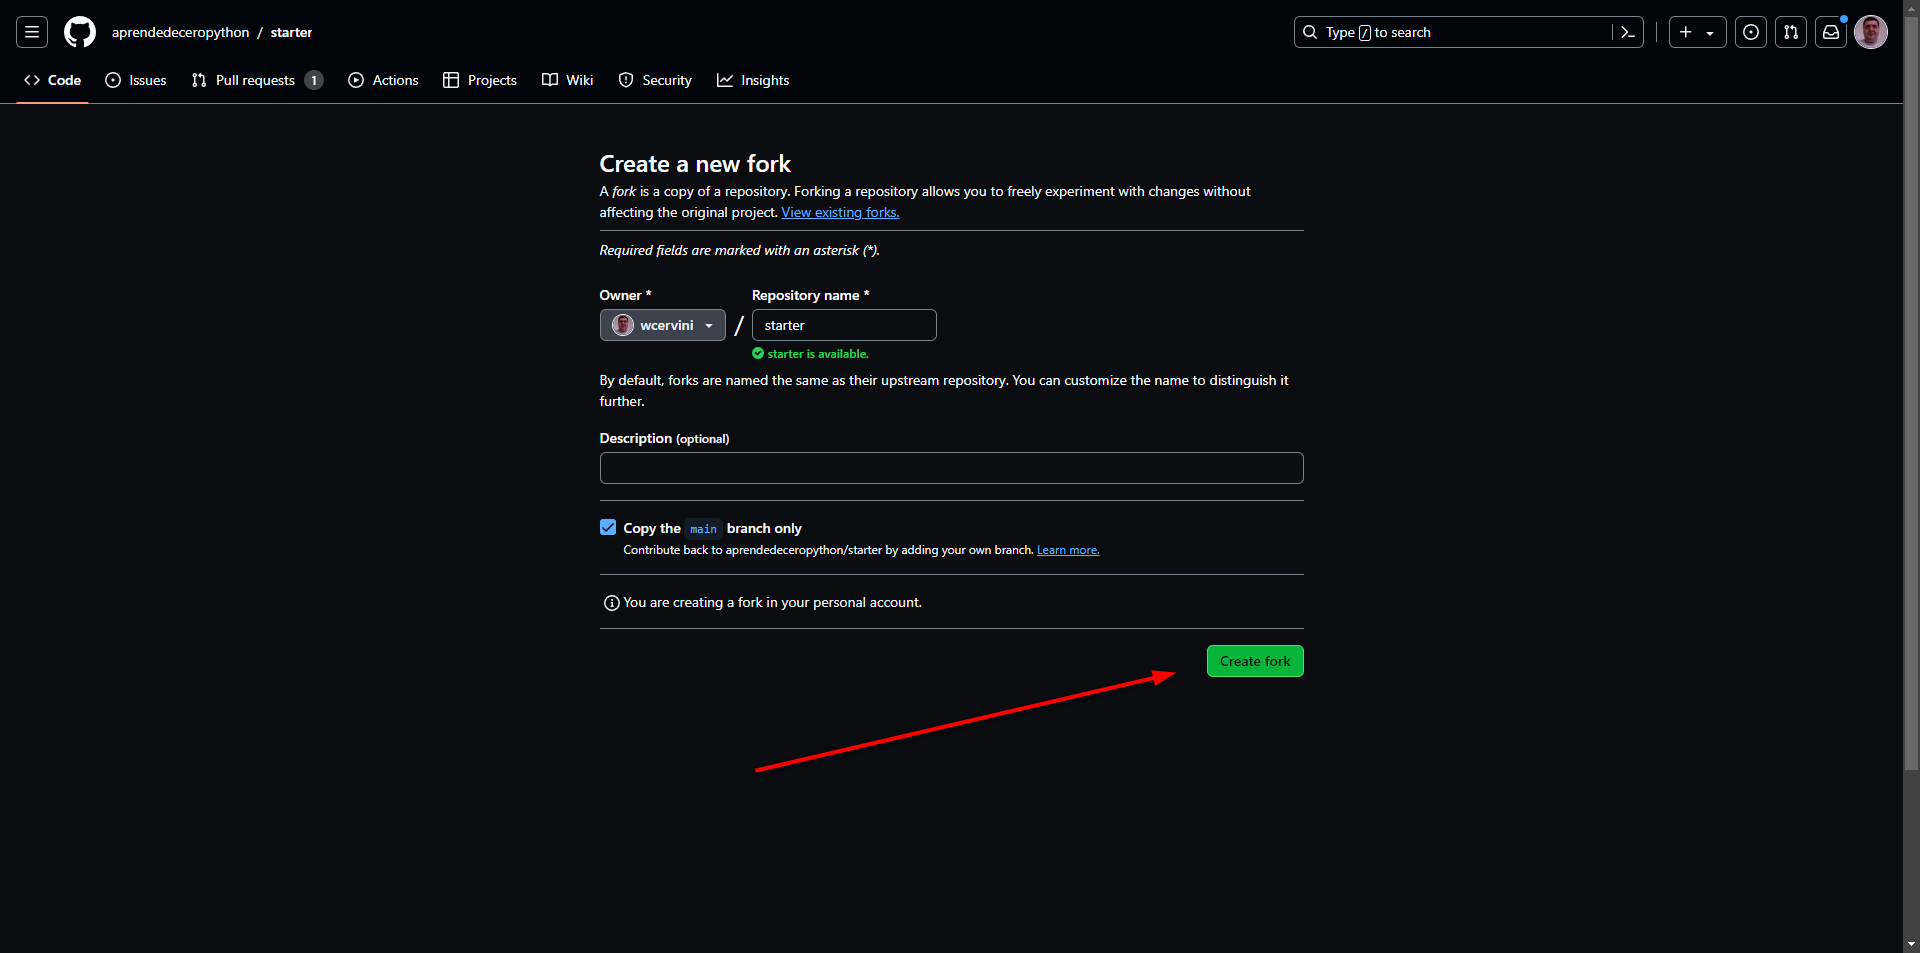Click the Create fork button
This screenshot has height=953, width=1920.
tap(1255, 661)
